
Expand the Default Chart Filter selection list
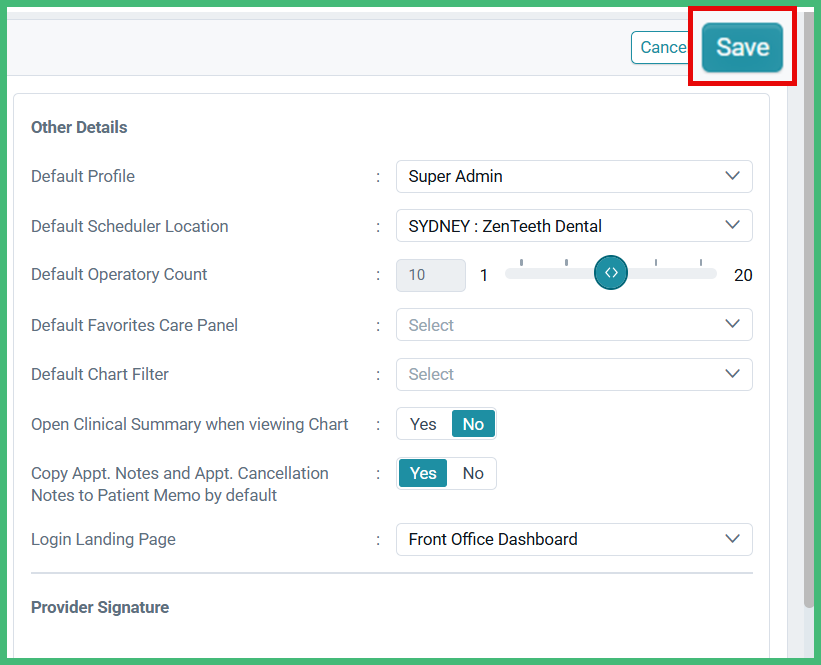(x=574, y=374)
